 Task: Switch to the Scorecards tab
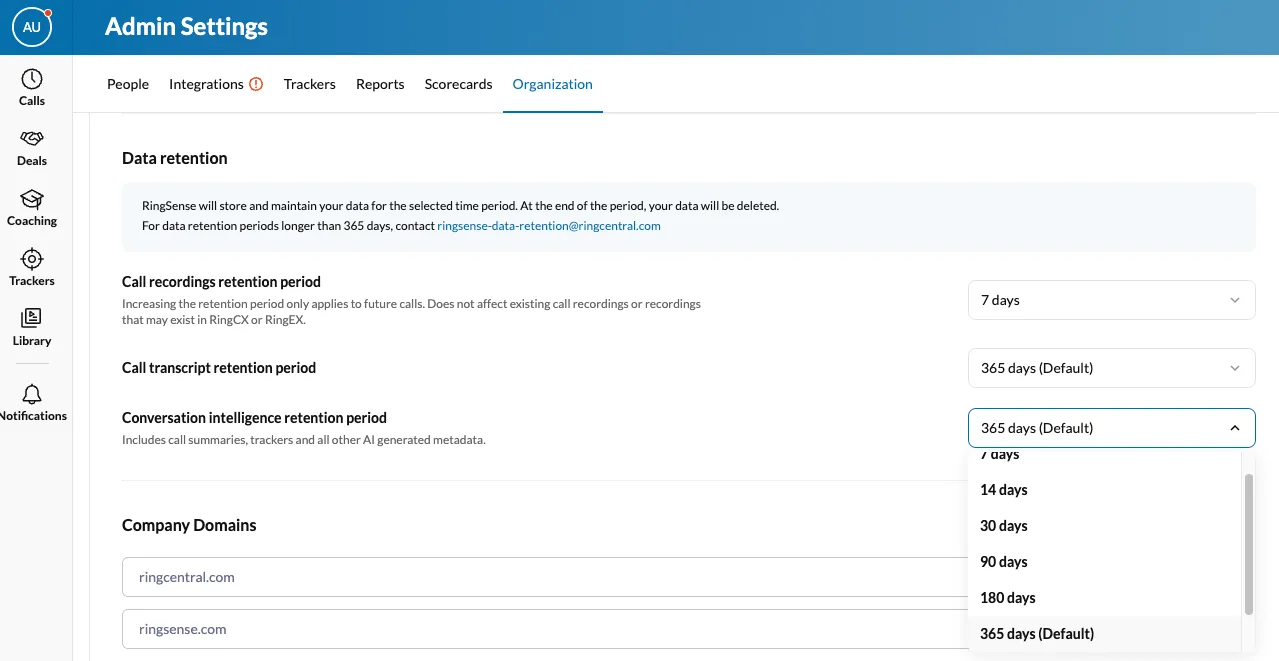click(x=458, y=84)
